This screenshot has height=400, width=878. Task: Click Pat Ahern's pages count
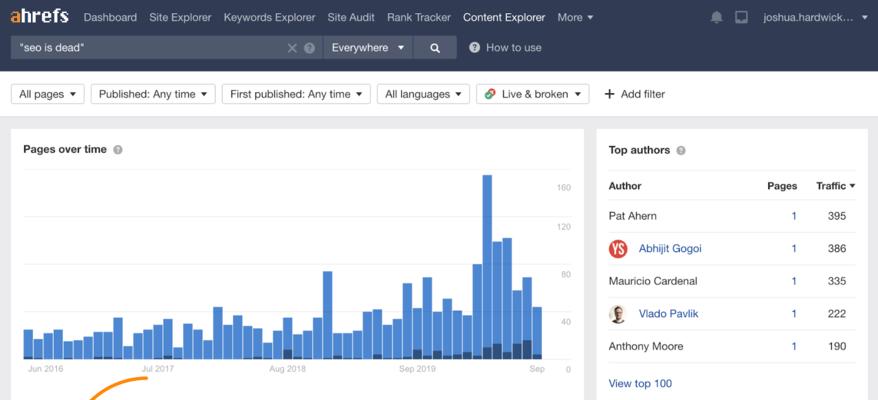(x=794, y=216)
